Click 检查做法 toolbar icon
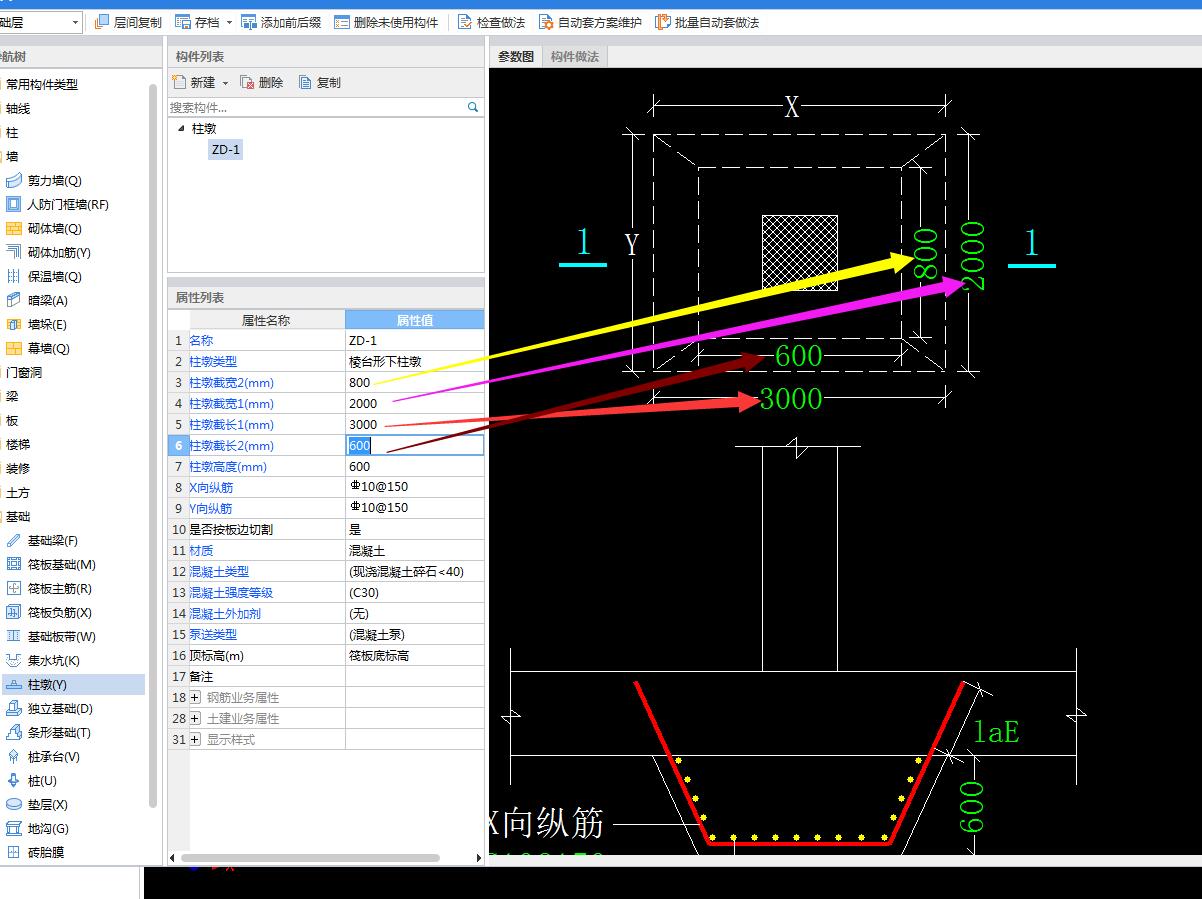This screenshot has height=899, width=1202. [x=465, y=22]
